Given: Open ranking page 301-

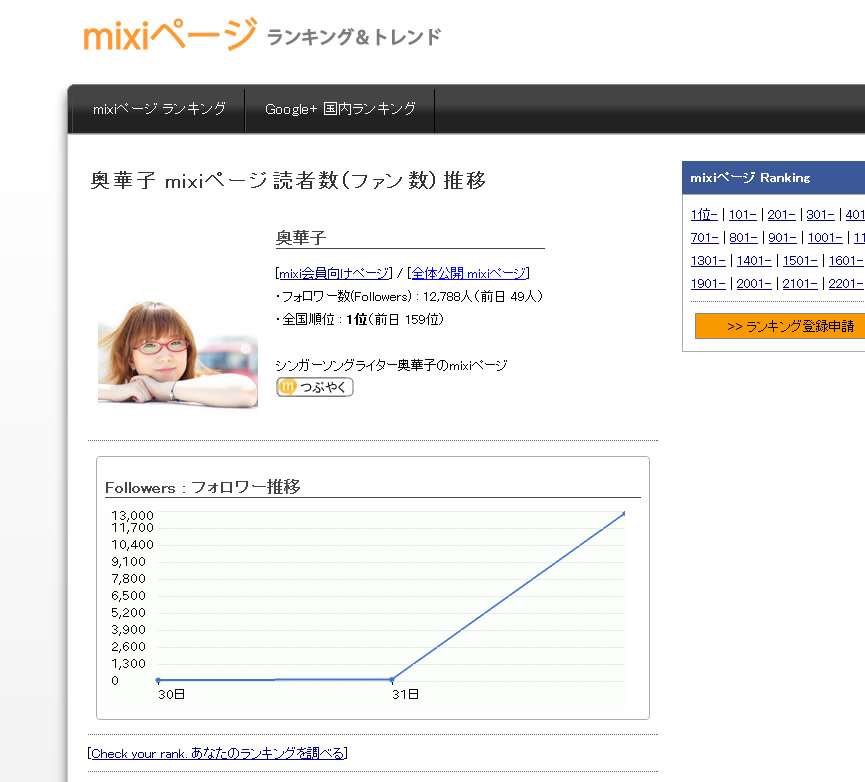Looking at the screenshot, I should coord(820,215).
